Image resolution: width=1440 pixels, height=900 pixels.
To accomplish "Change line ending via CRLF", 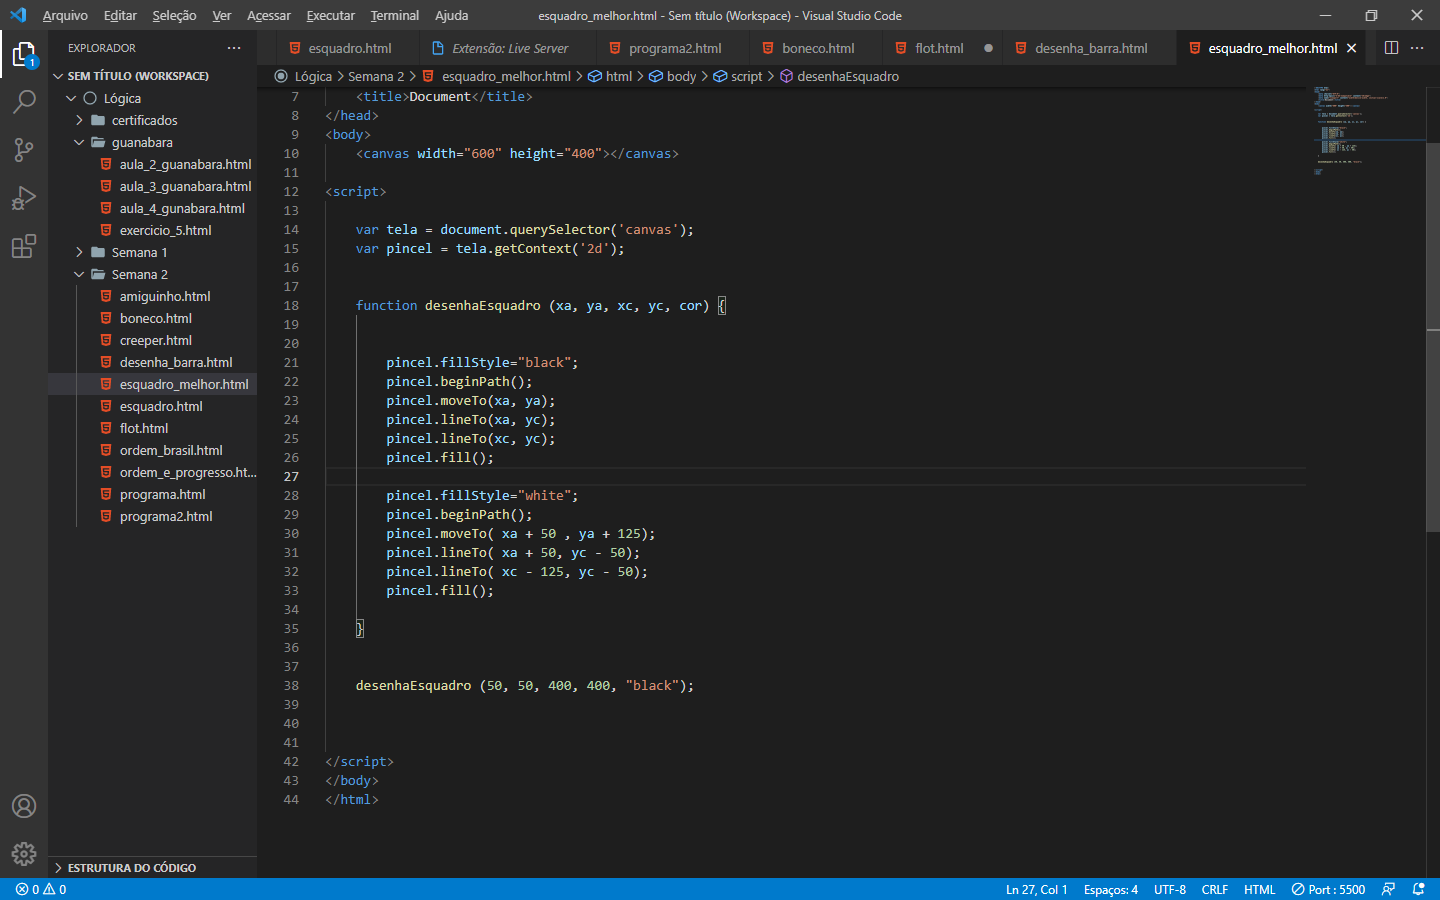I will pyautogui.click(x=1214, y=889).
